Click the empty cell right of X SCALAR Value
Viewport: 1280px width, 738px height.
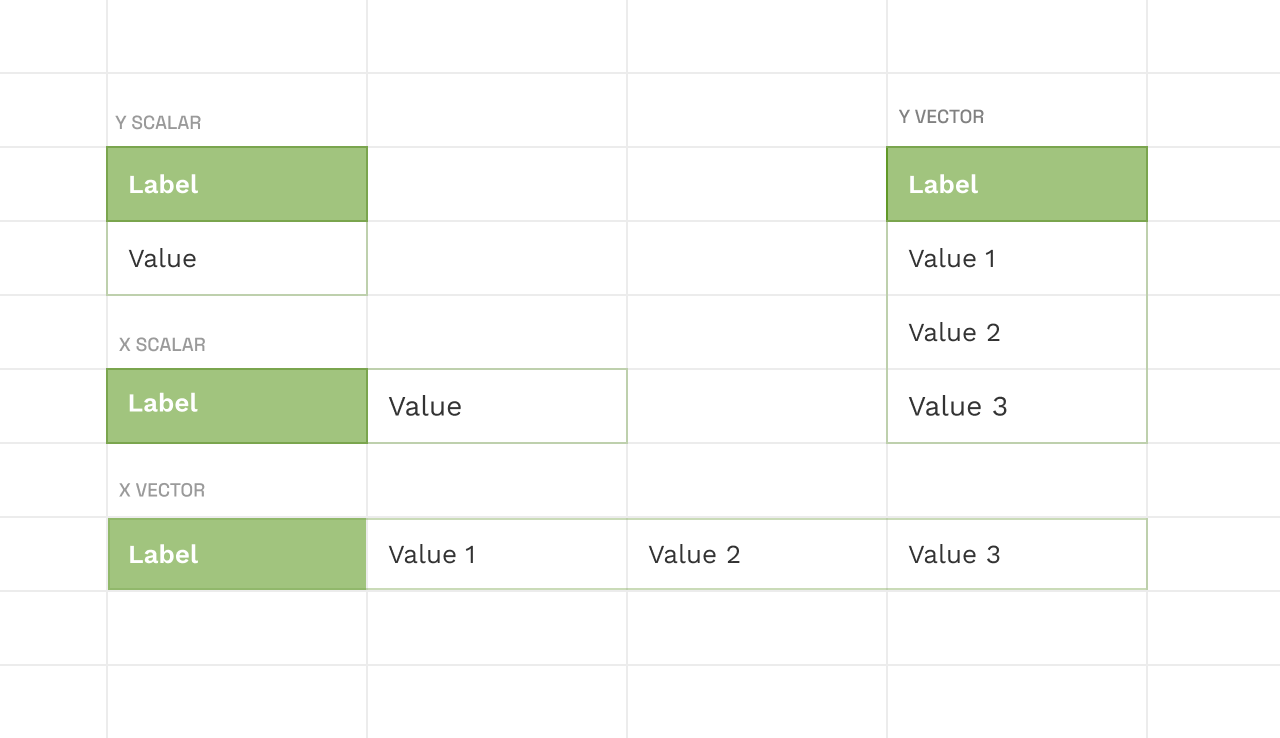coord(757,406)
